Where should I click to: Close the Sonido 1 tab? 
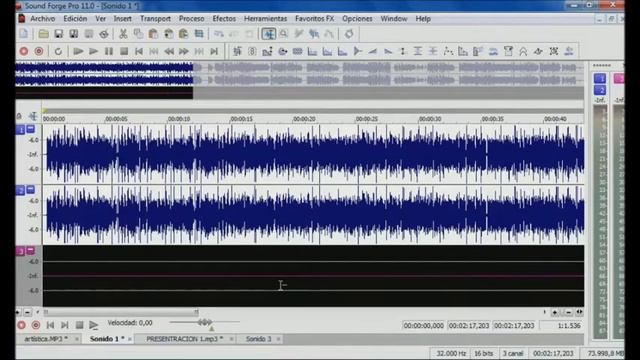(x=130, y=339)
